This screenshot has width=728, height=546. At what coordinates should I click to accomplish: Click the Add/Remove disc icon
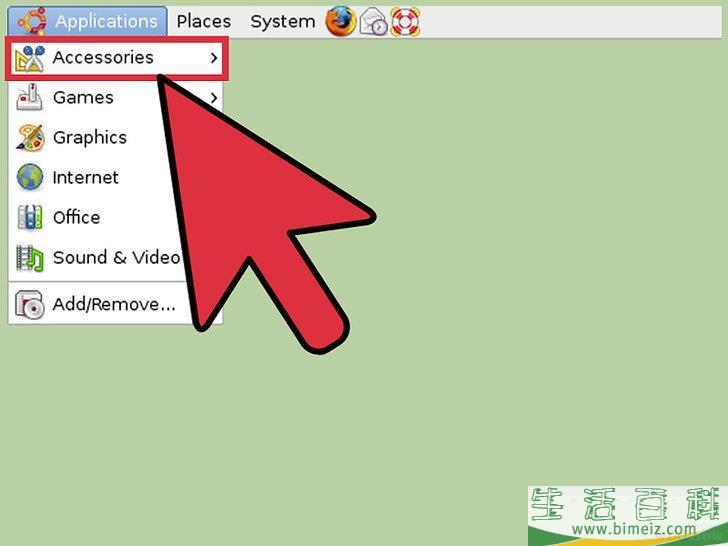click(x=30, y=305)
